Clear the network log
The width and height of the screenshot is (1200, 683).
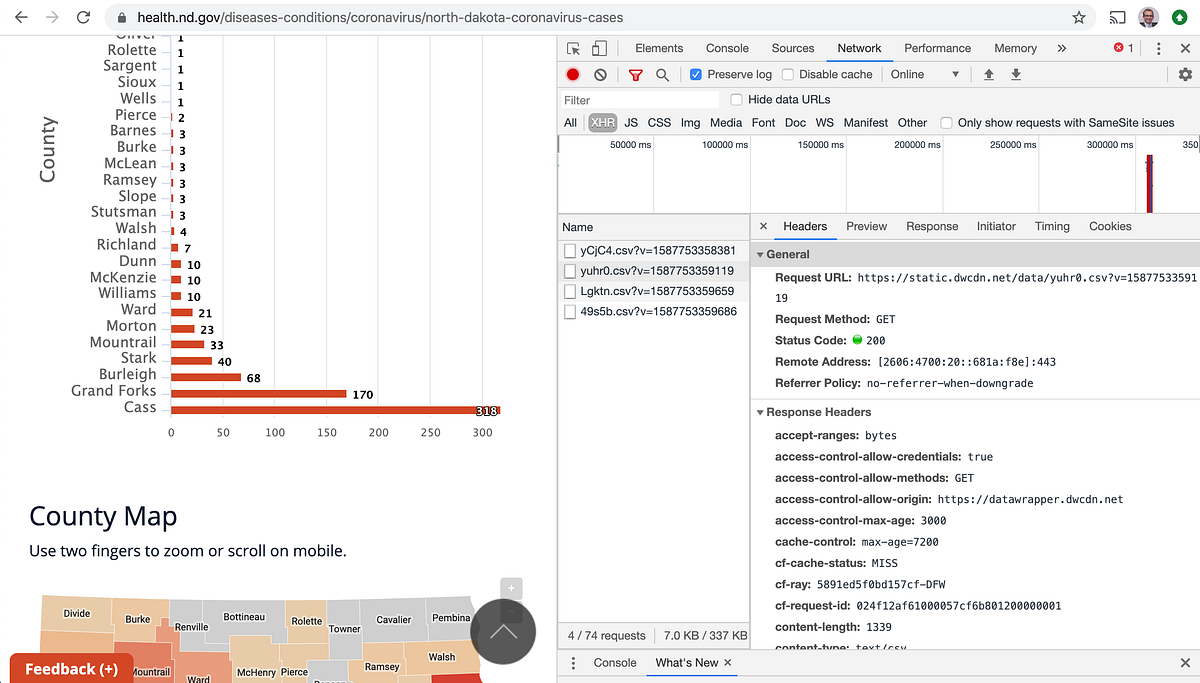(x=600, y=74)
